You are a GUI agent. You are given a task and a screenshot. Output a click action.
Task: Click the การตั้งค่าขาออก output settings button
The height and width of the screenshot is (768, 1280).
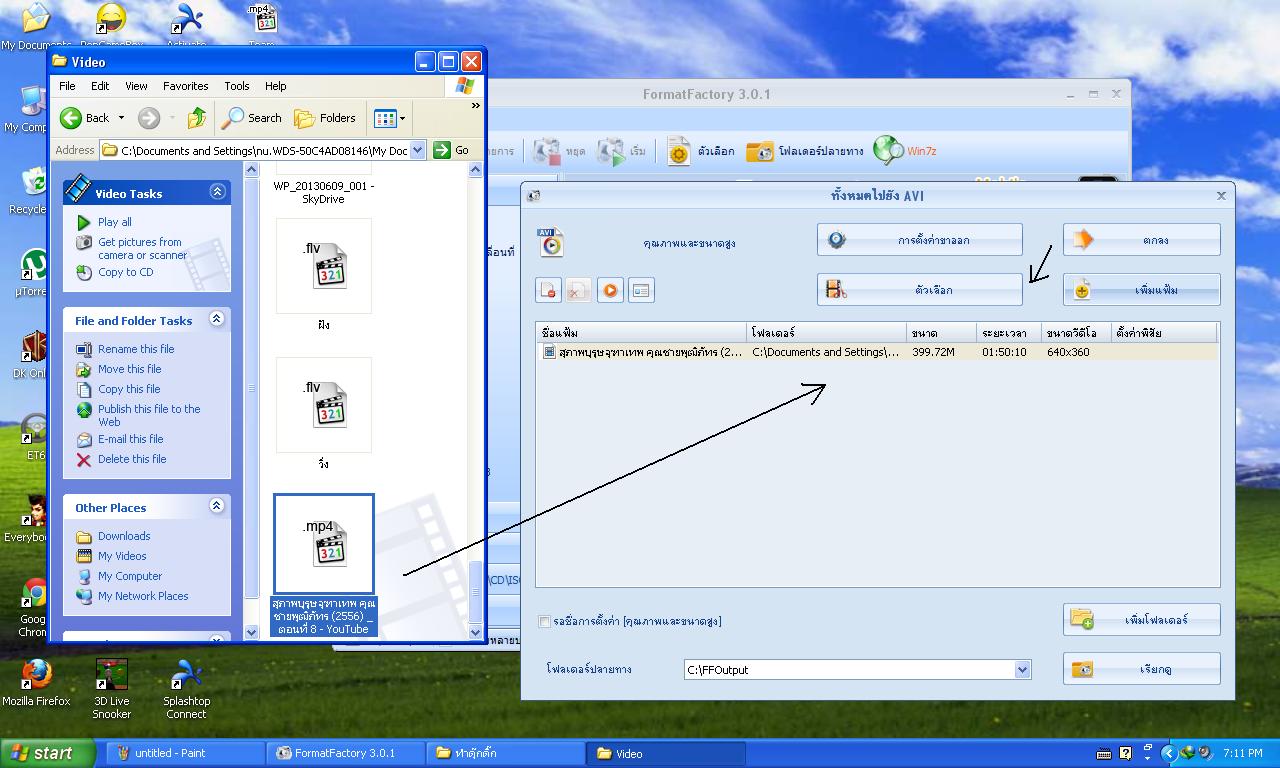[x=919, y=240]
